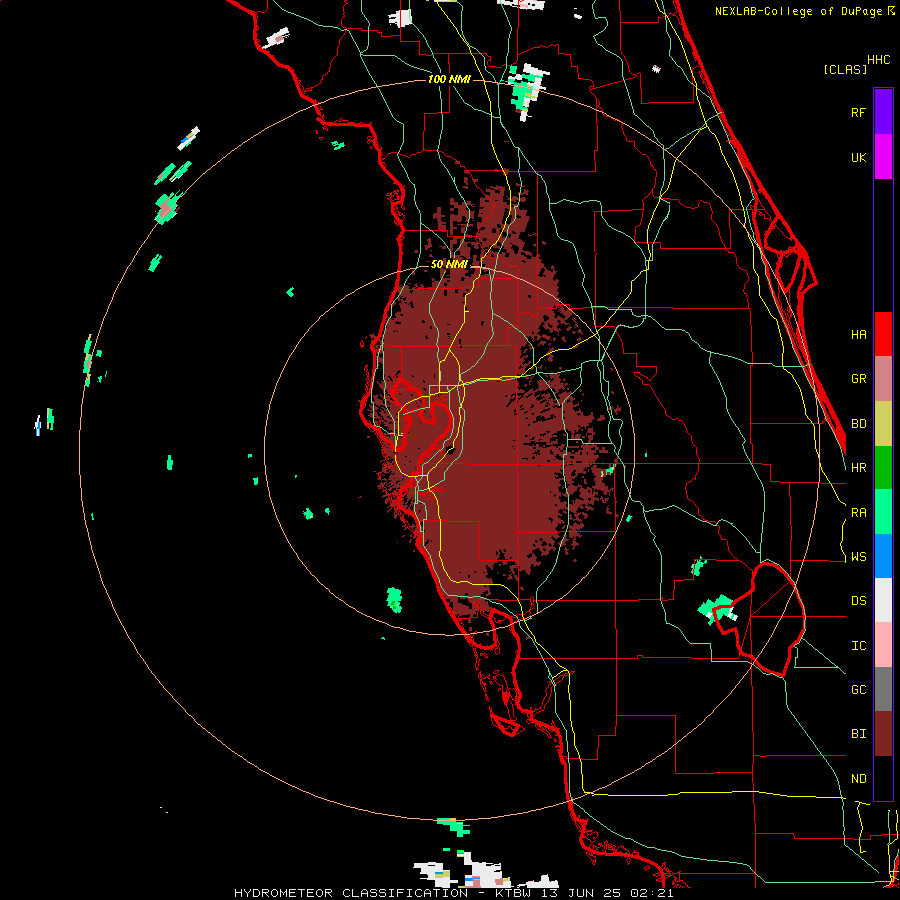Select the gray GC color swatch
This screenshot has width=900, height=900.
883,689
